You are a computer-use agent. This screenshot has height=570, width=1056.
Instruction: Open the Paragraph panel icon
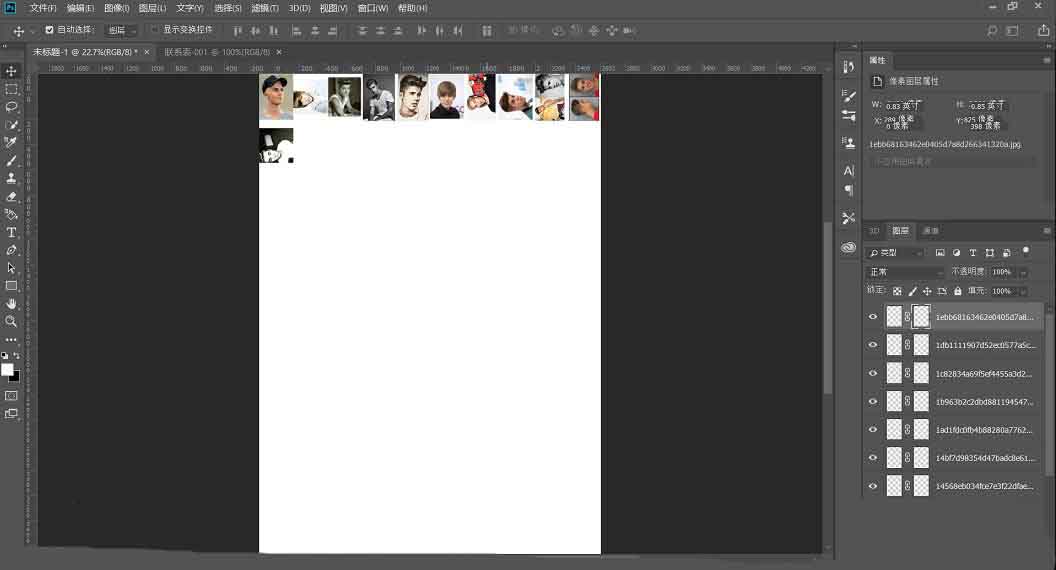click(849, 190)
